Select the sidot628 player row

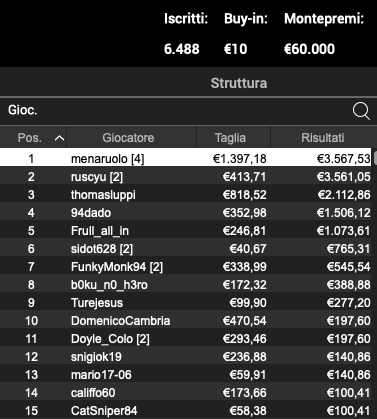click(186, 248)
